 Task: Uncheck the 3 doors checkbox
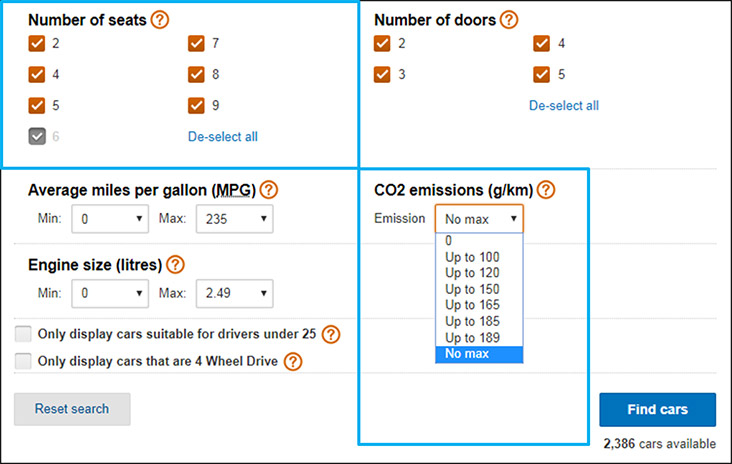tap(382, 74)
